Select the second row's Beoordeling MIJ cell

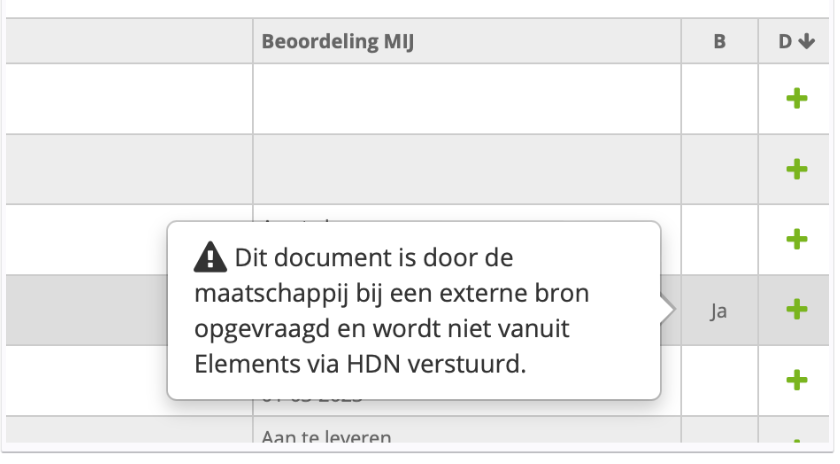click(x=466, y=170)
